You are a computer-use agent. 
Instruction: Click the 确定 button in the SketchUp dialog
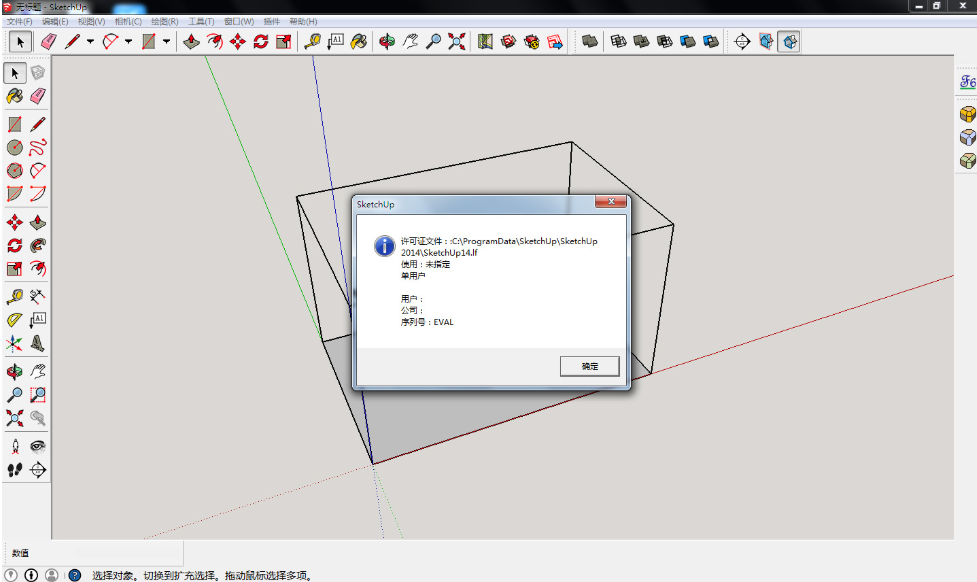coord(589,366)
